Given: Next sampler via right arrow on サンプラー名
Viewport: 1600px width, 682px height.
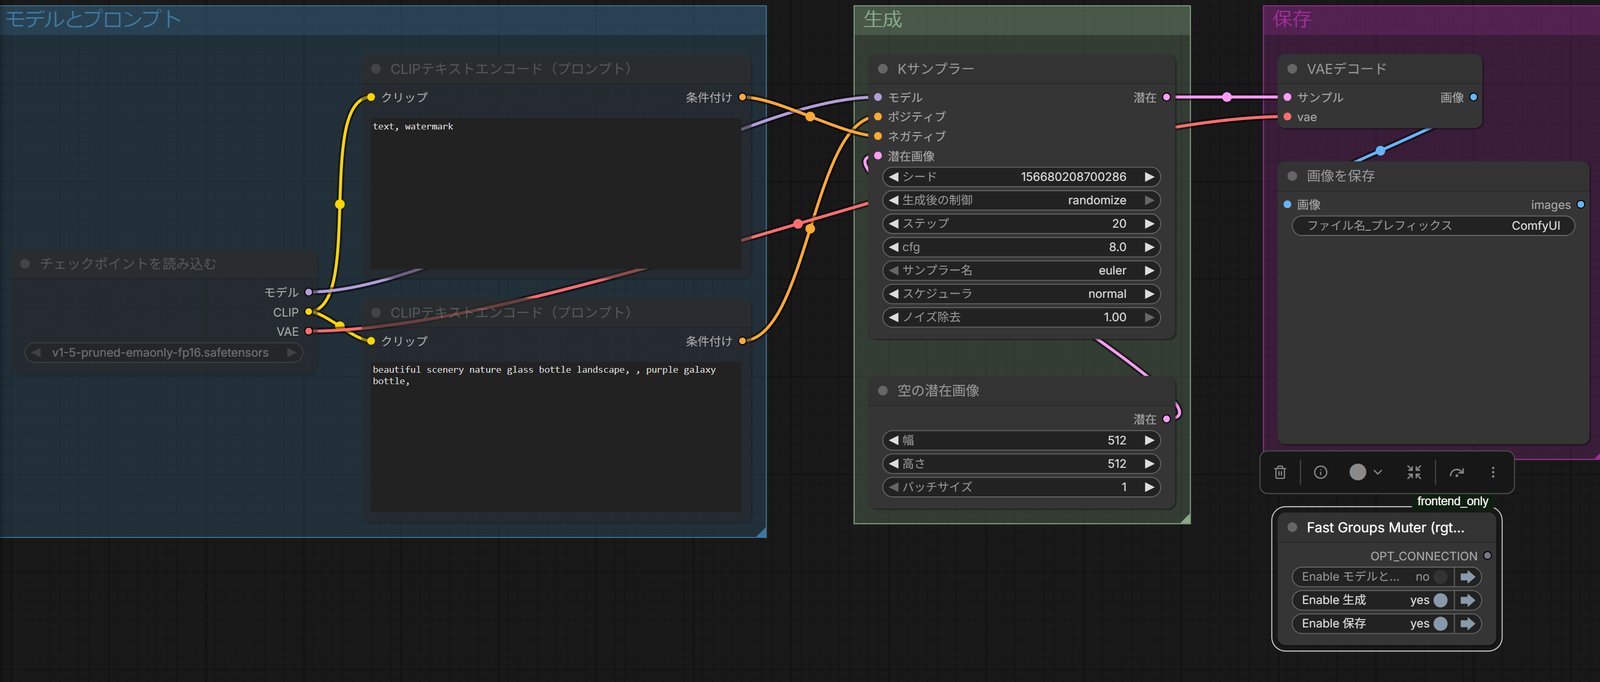Looking at the screenshot, I should [x=1149, y=270].
